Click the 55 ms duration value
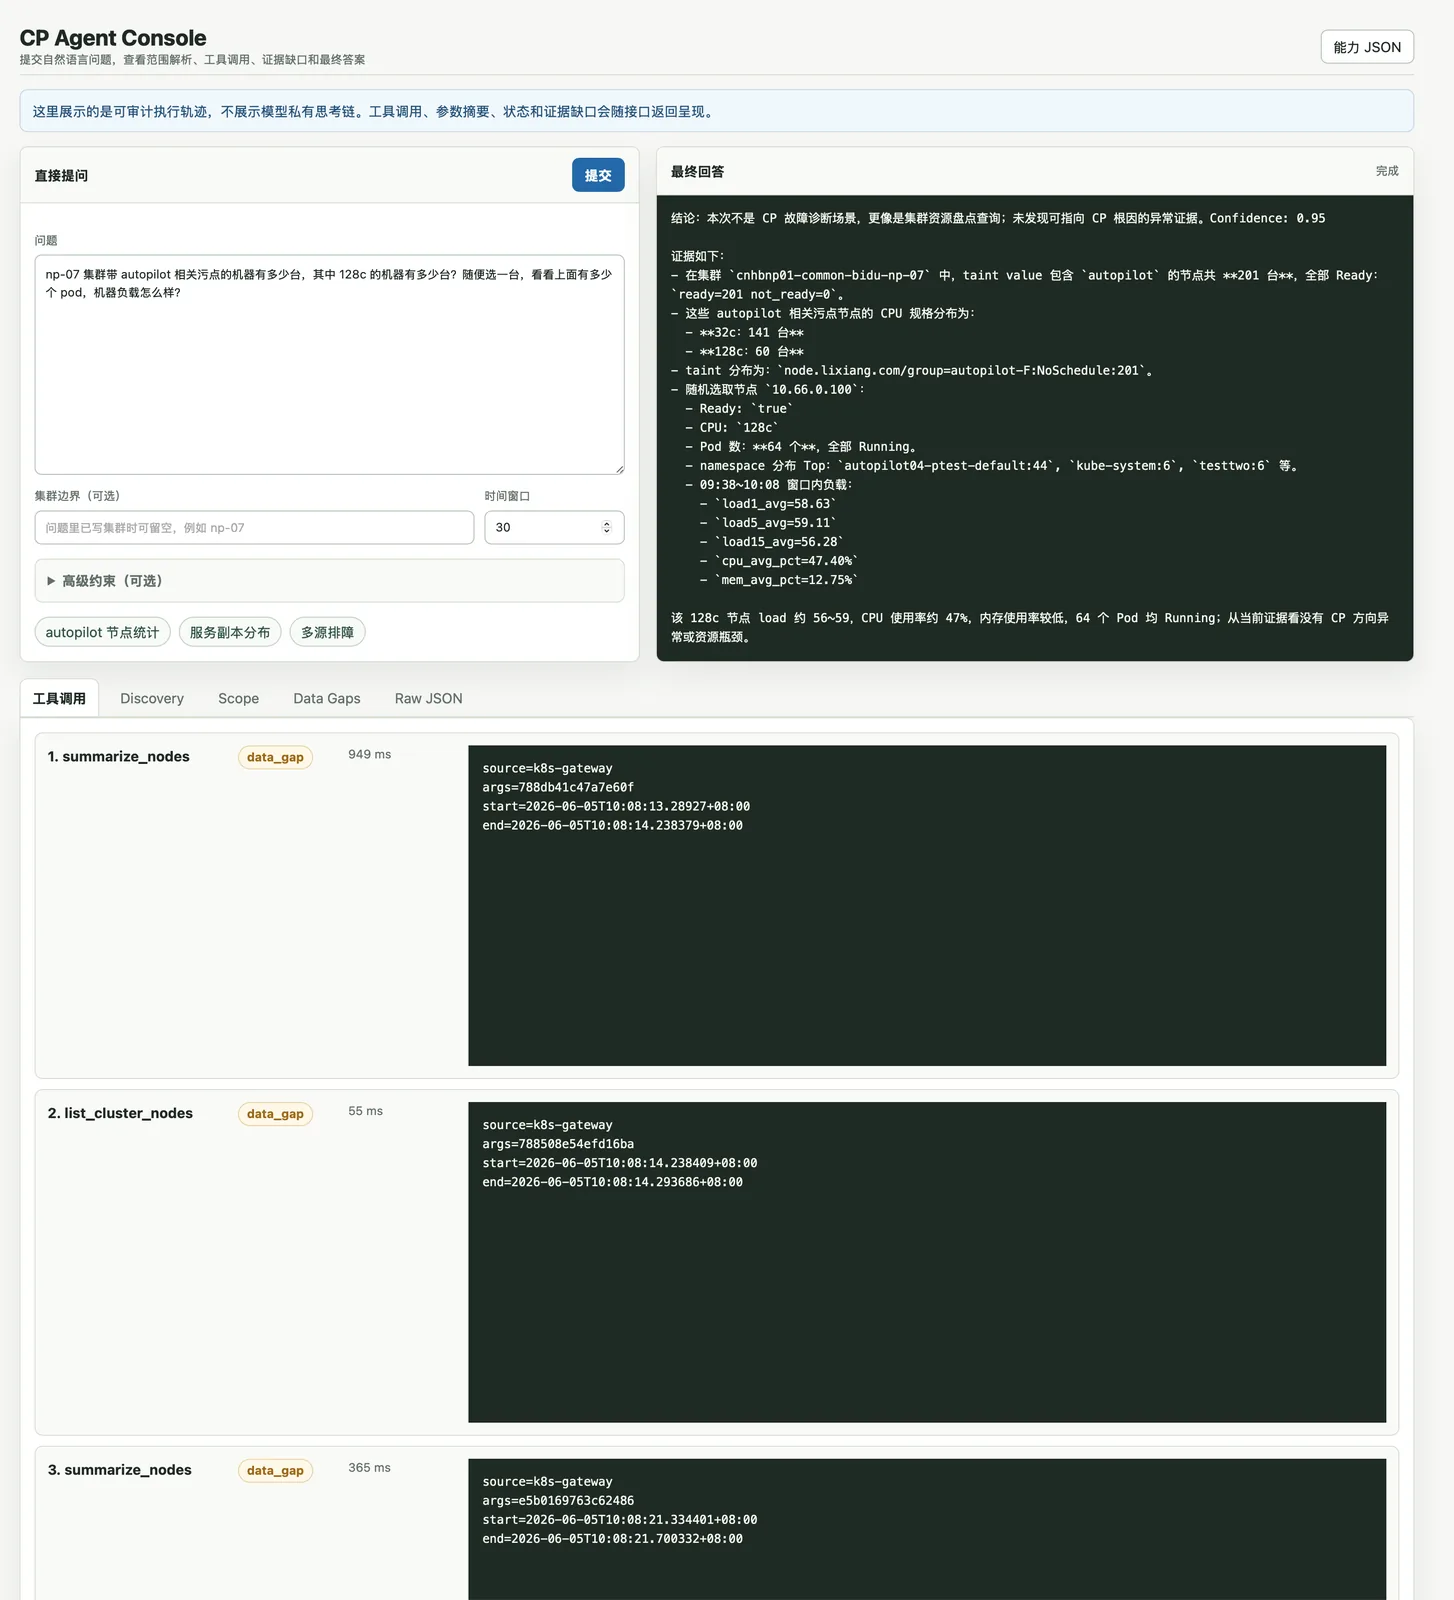The image size is (1454, 1600). tap(365, 1111)
